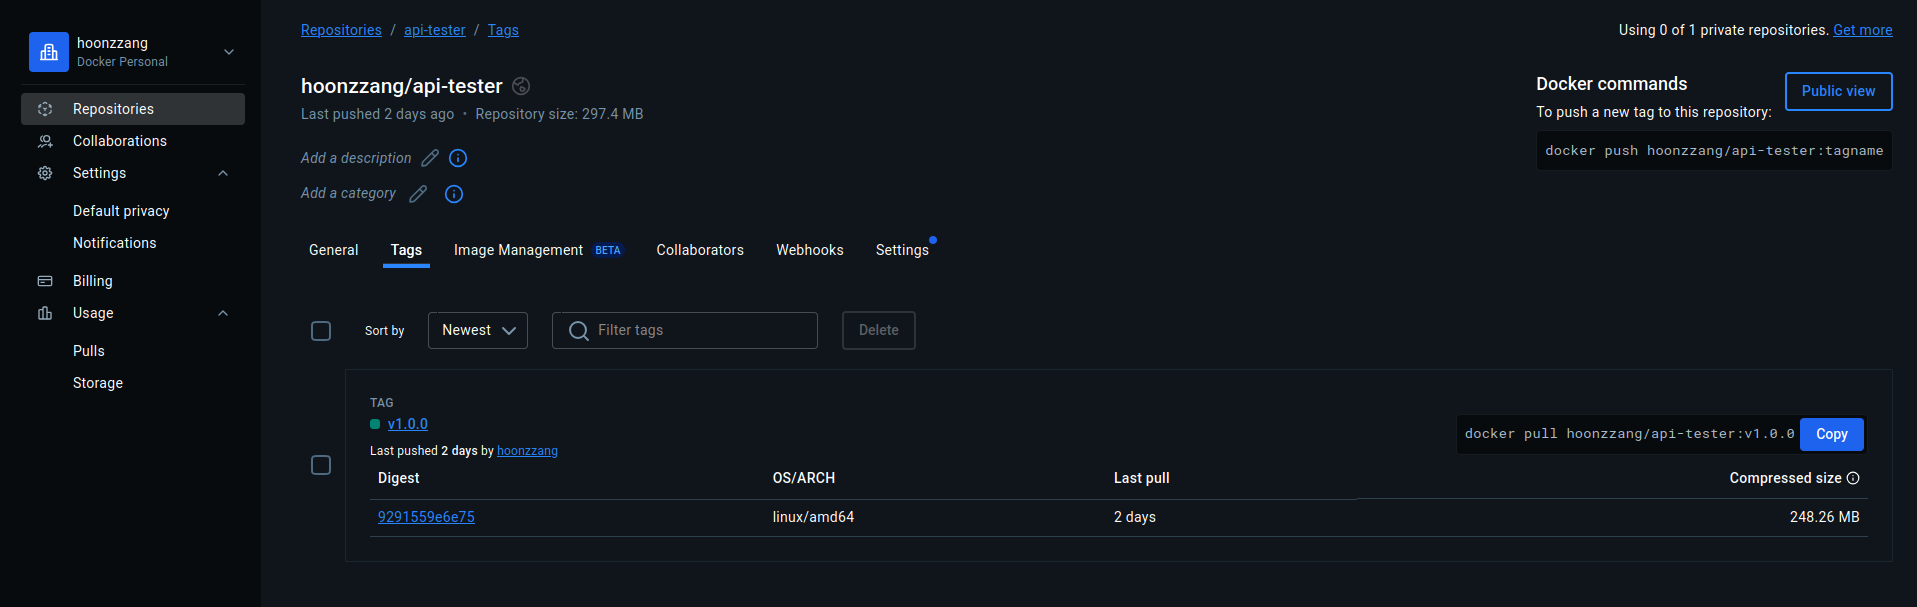Viewport: 1917px width, 607px height.
Task: Click the globe visibility icon beside repository name
Action: (x=521, y=86)
